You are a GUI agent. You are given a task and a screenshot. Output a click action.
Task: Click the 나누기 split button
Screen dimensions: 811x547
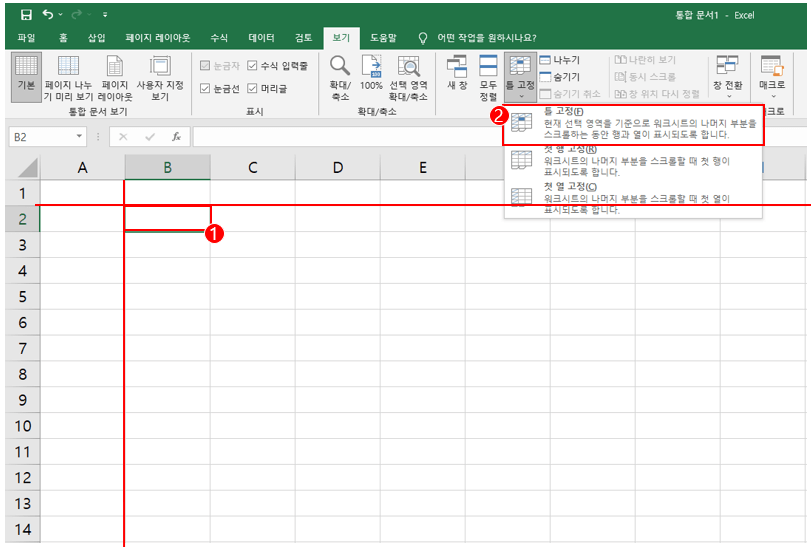coord(560,60)
